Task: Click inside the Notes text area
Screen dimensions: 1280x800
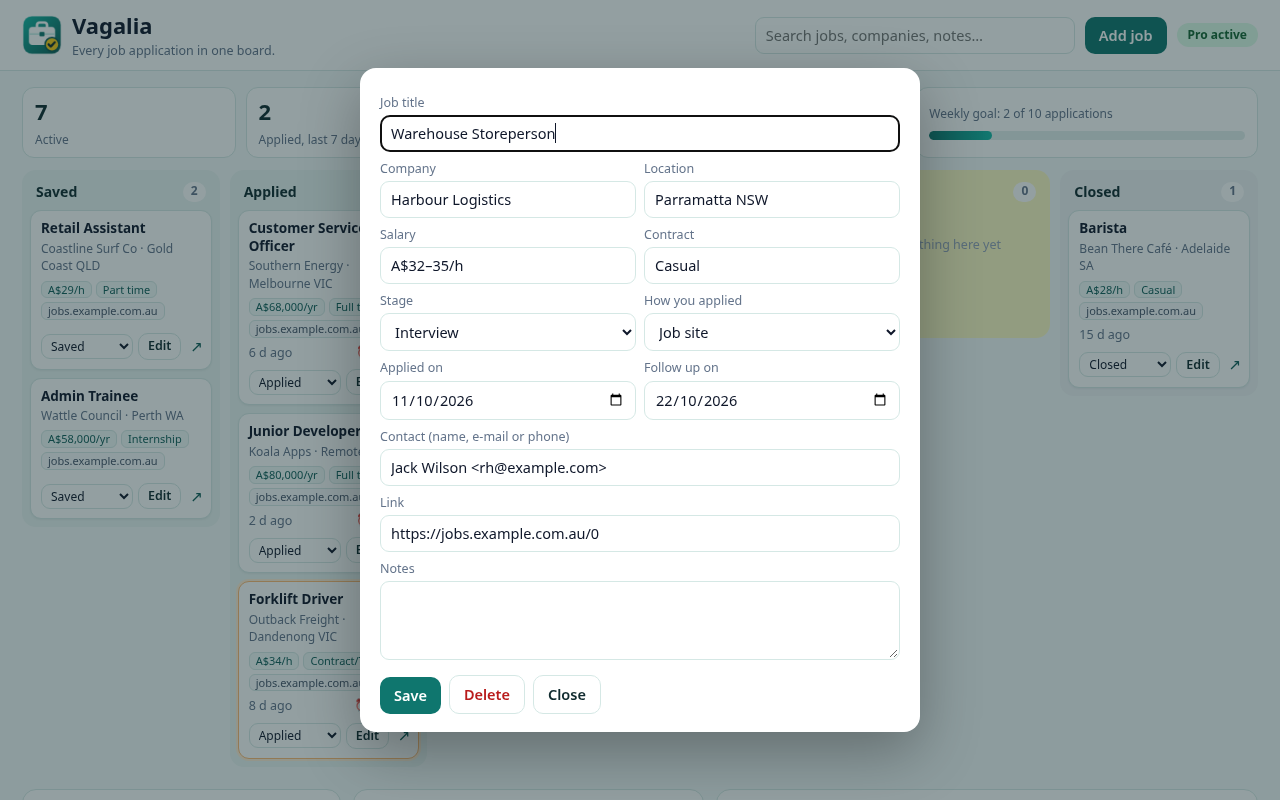Action: coord(640,620)
